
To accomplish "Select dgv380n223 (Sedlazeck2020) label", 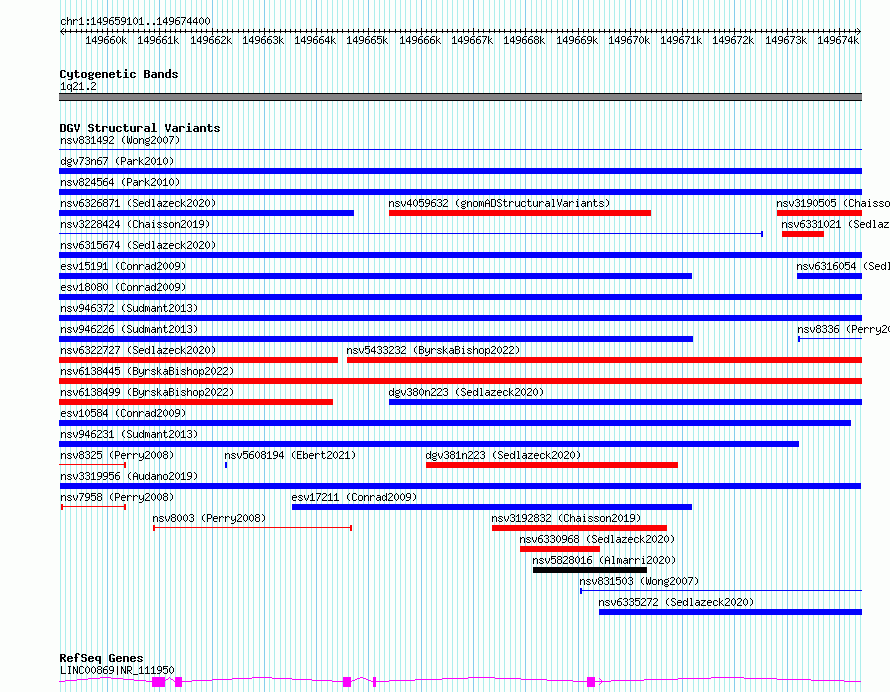I will pyautogui.click(x=466, y=392).
